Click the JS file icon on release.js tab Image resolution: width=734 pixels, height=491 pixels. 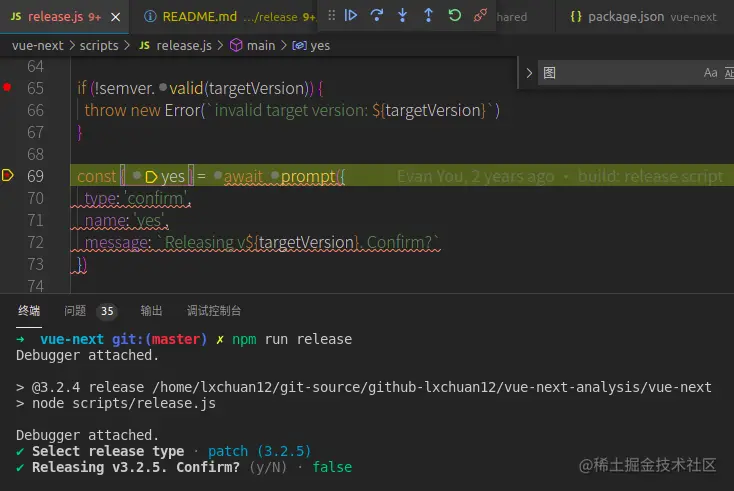pyautogui.click(x=16, y=17)
